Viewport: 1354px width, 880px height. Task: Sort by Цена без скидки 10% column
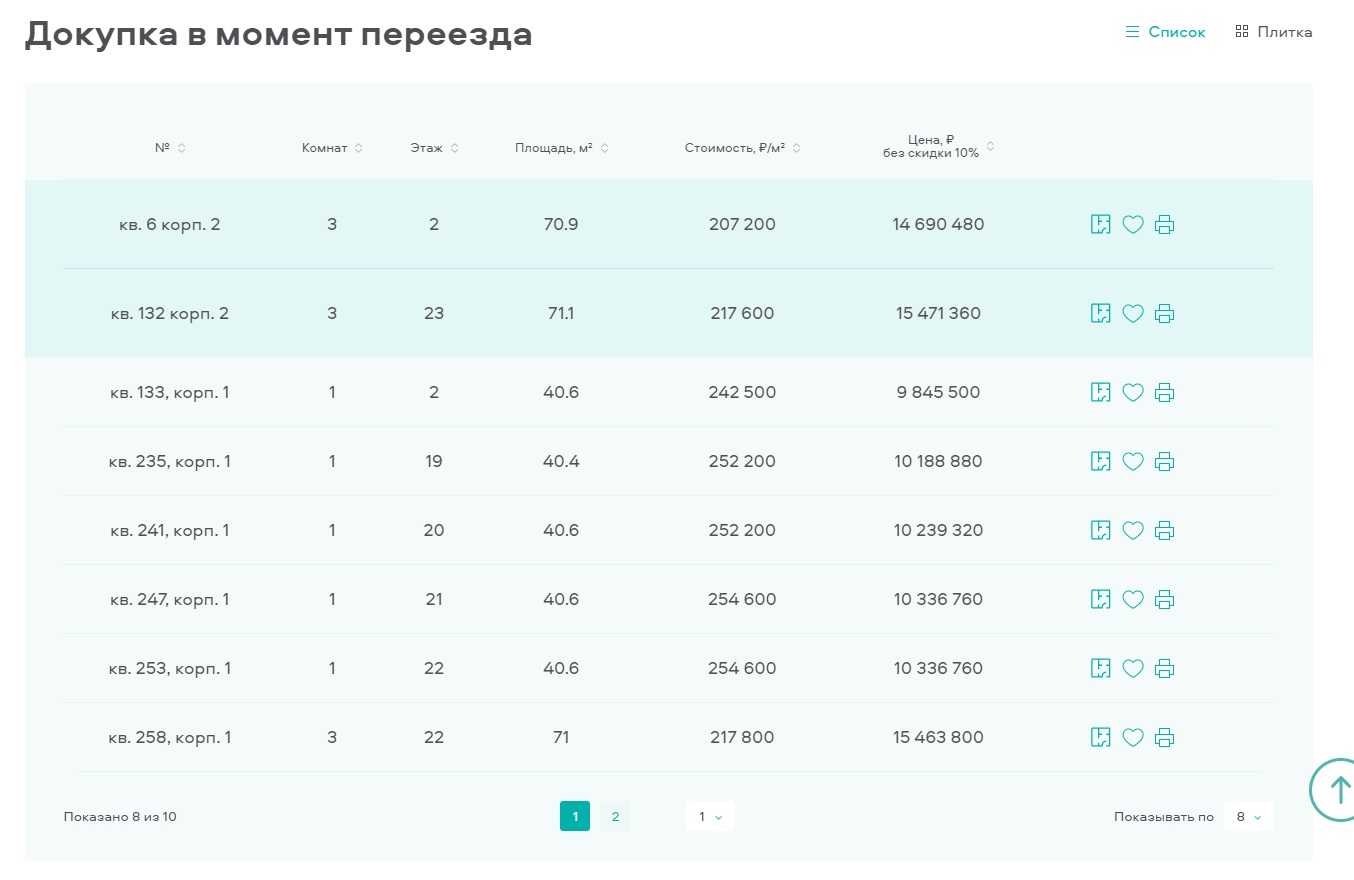(x=938, y=147)
